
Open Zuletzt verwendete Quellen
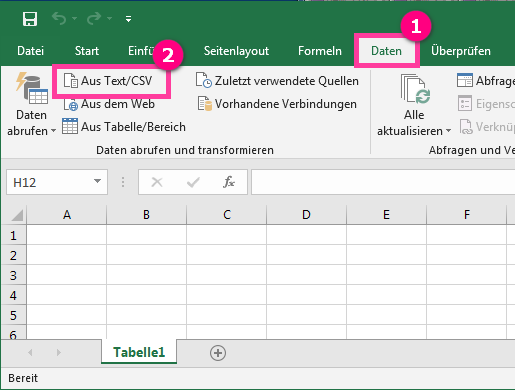coord(287,81)
